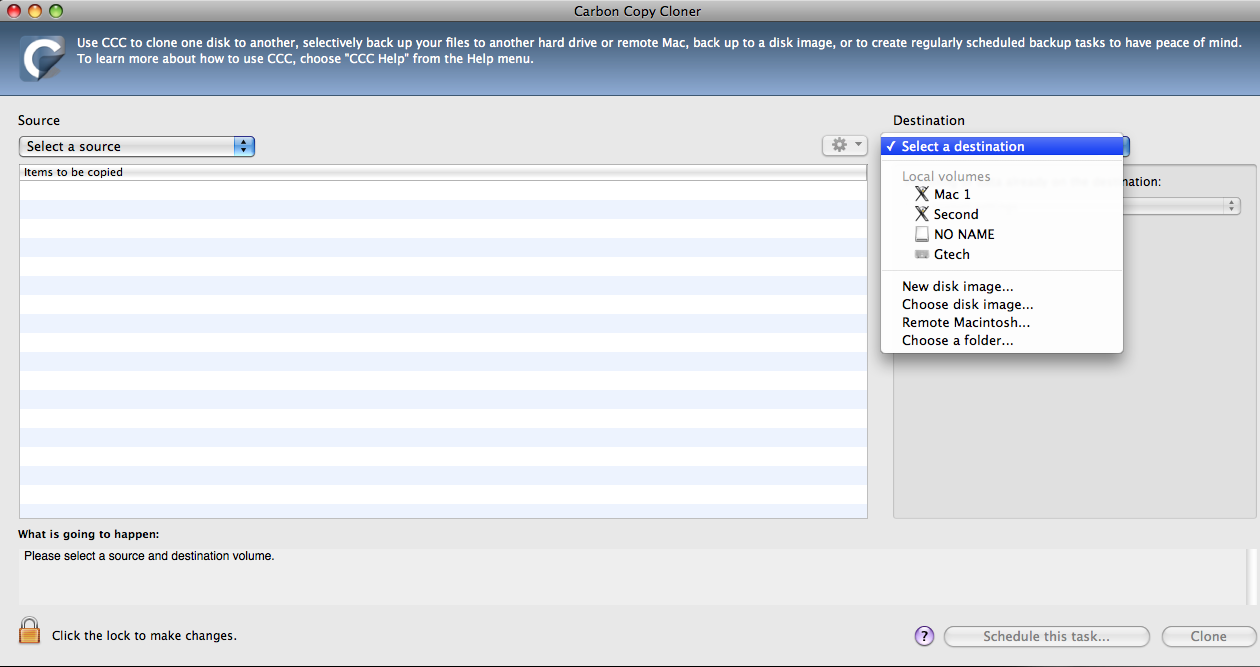Choose the Mac 1 volume

pos(1002,194)
